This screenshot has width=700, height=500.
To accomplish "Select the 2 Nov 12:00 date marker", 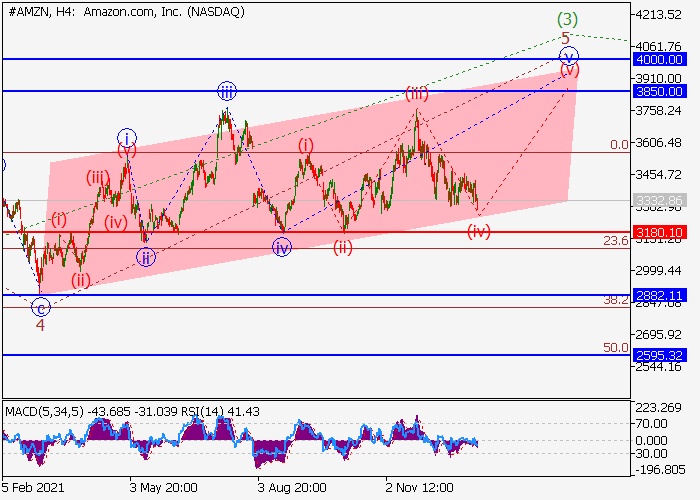I will pos(420,488).
